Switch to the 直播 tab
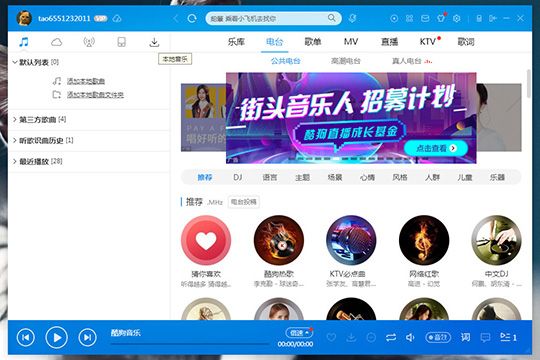Image resolution: width=540 pixels, height=360 pixels. click(x=390, y=42)
